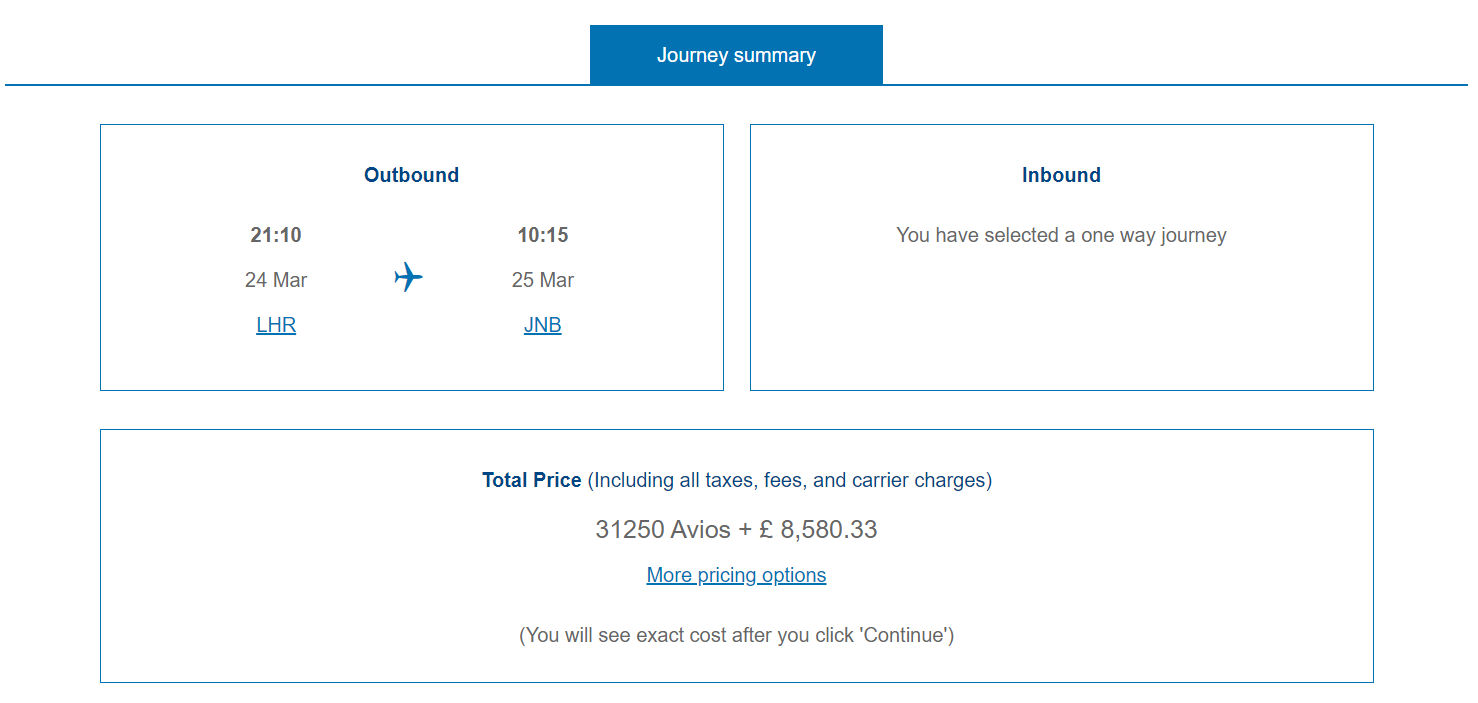Viewport: 1478px width, 703px height.
Task: Click the exact cost after Continue note
Action: pos(736,635)
